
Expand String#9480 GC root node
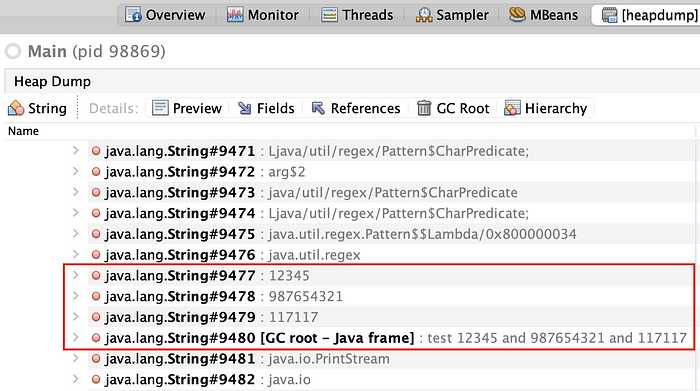pyautogui.click(x=75, y=337)
